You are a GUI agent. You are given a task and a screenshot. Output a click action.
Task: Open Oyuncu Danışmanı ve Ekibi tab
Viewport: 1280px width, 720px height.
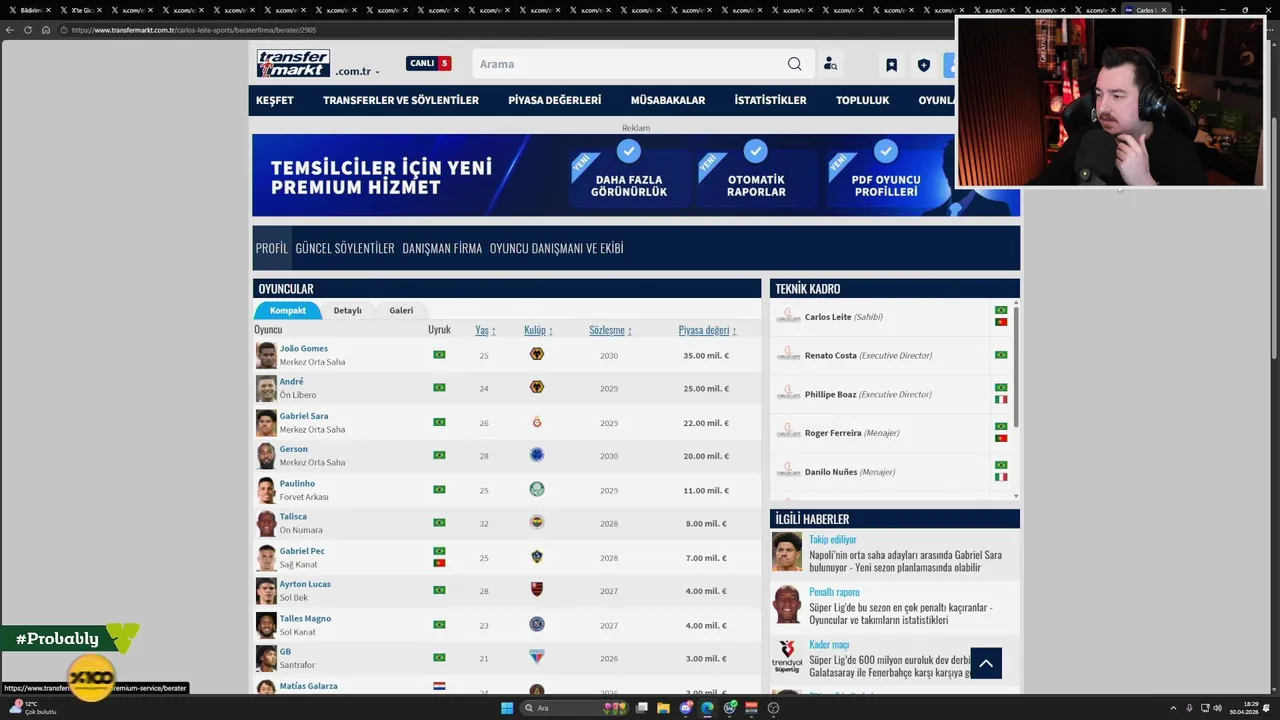click(556, 248)
